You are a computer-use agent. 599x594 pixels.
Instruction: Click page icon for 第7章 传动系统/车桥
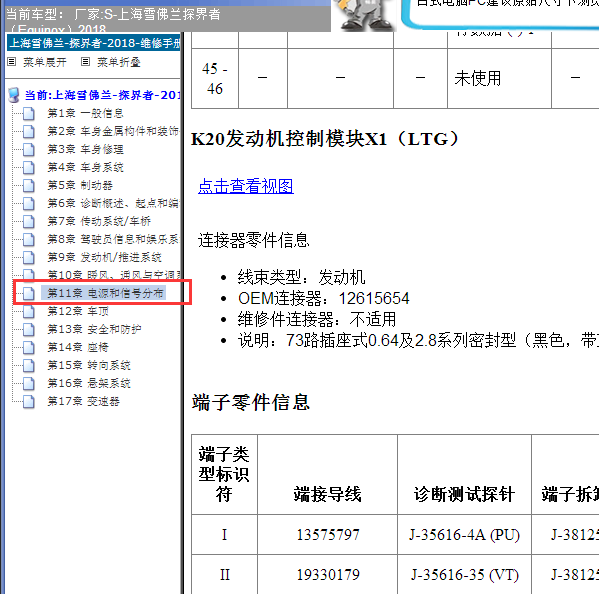(29, 222)
